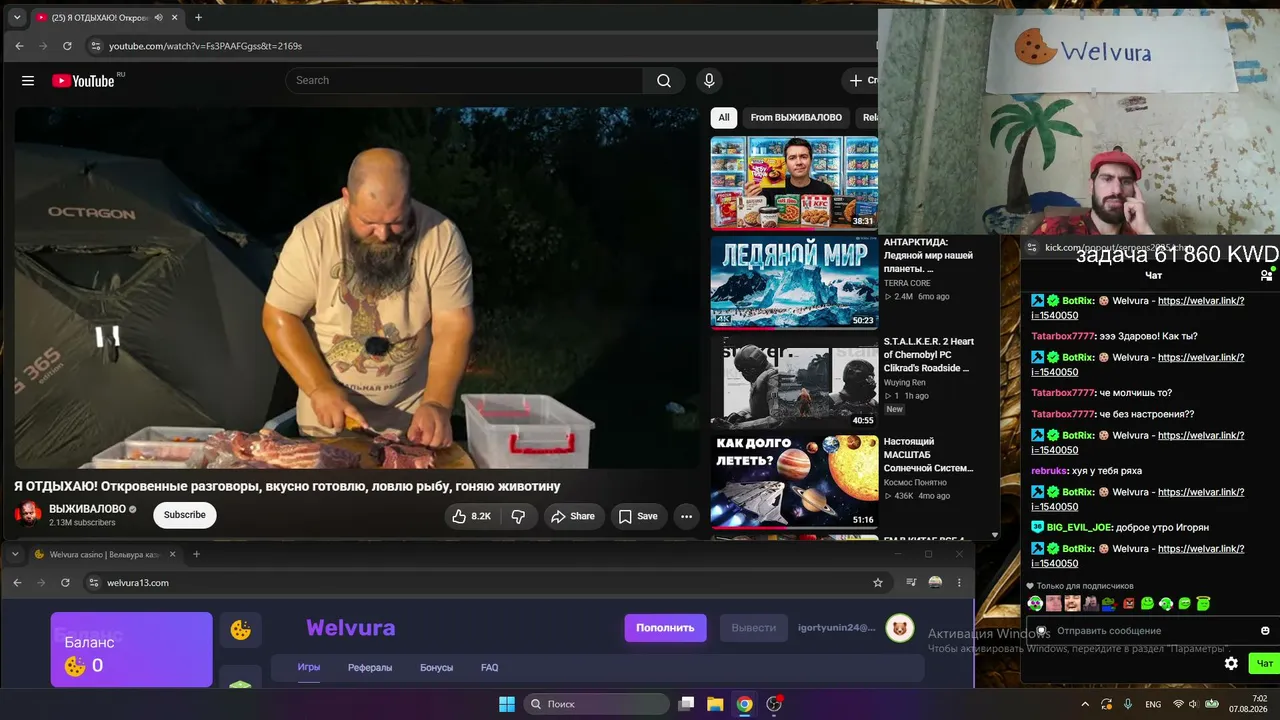Like the video with thumbs up
Viewport: 1280px width, 720px height.
pos(472,516)
